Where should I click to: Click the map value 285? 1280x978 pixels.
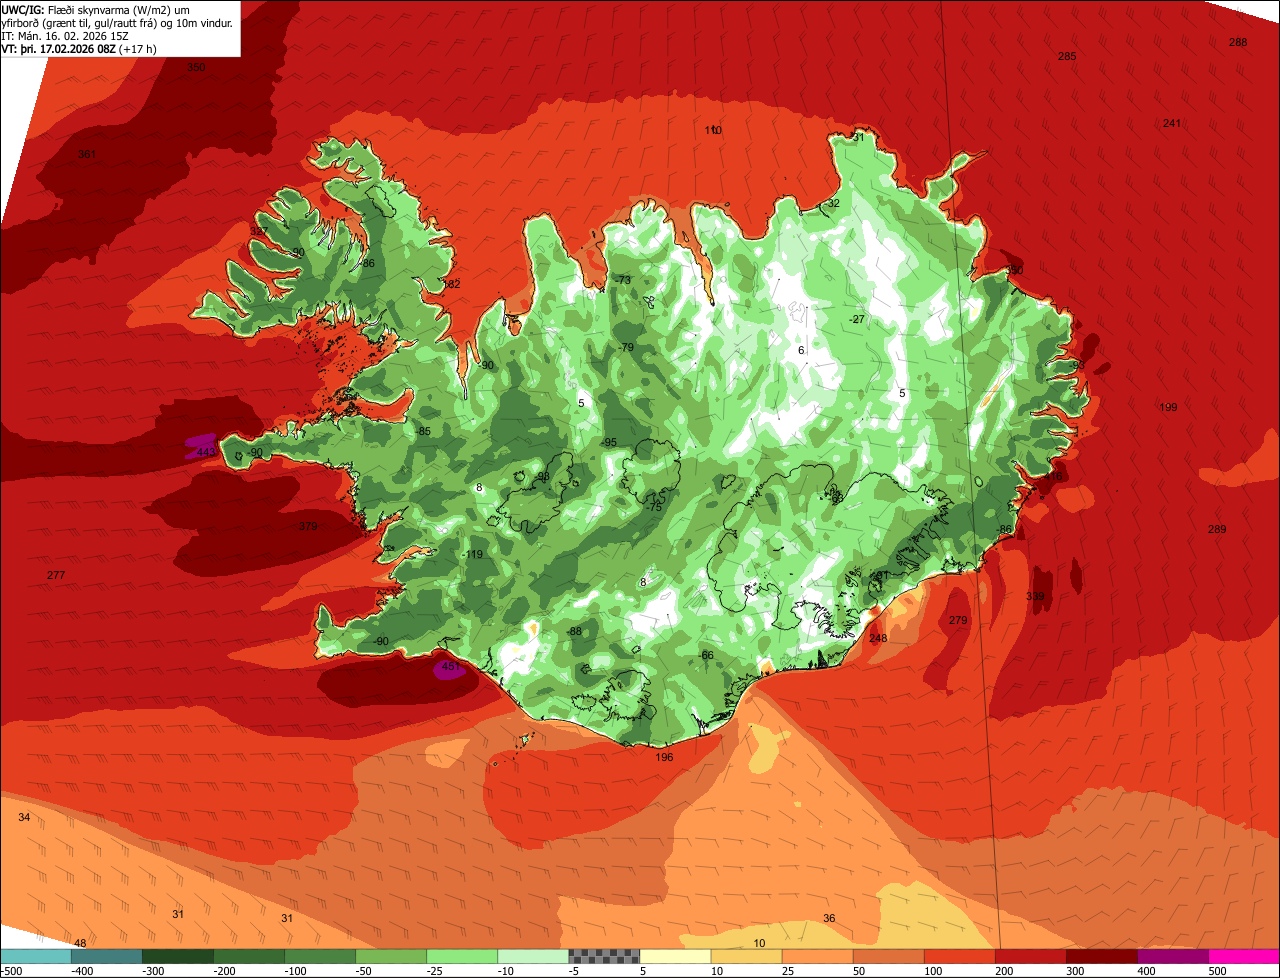tap(1067, 56)
